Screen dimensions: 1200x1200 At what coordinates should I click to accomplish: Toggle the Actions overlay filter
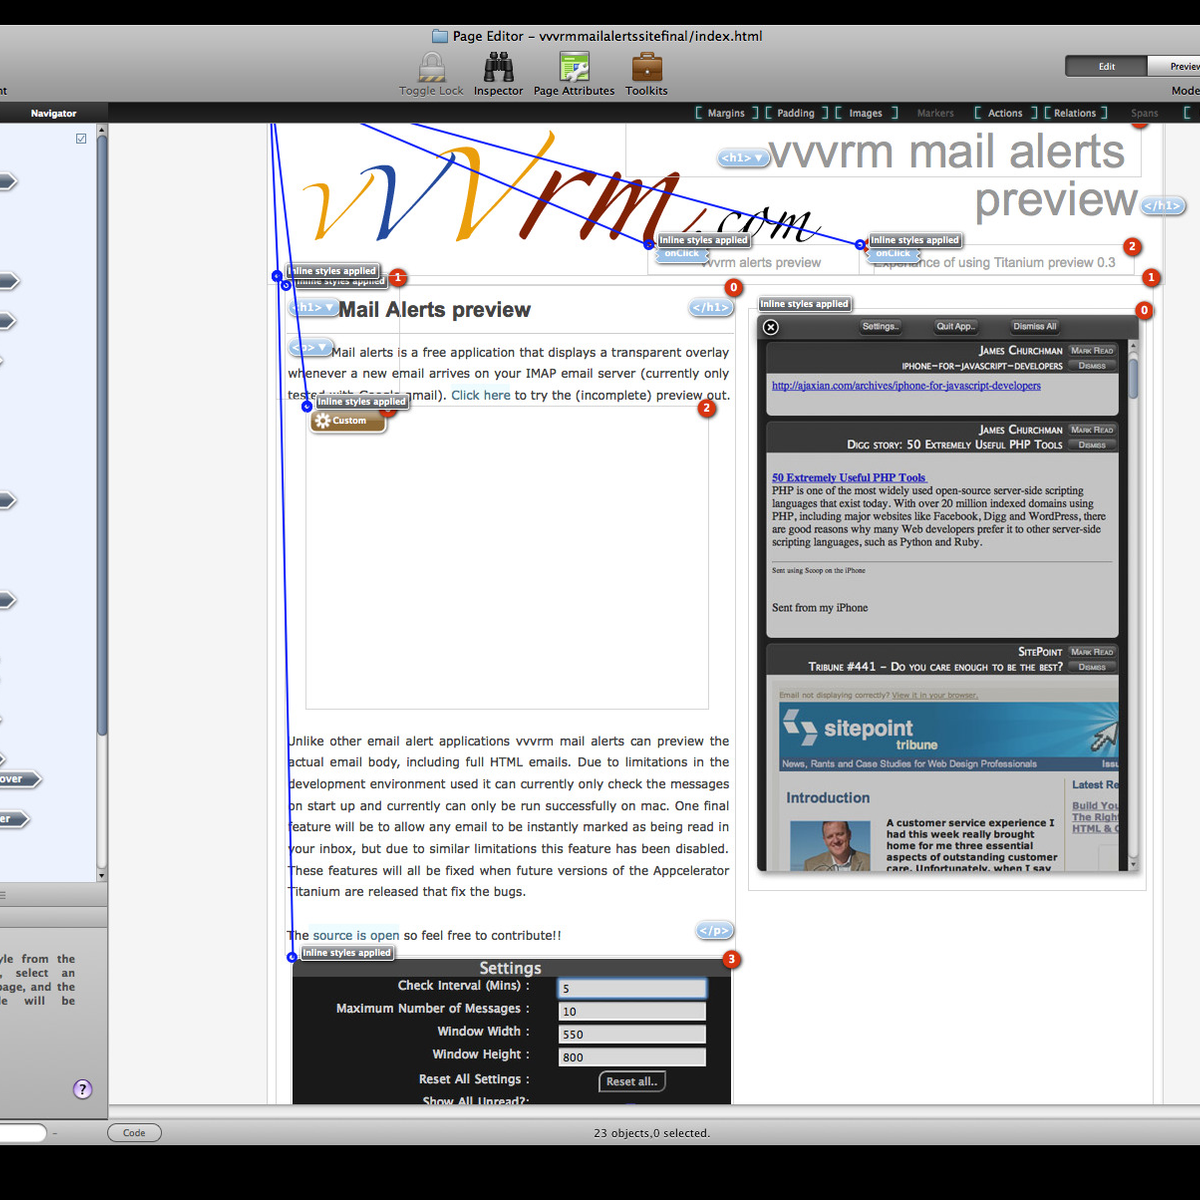[x=1005, y=113]
